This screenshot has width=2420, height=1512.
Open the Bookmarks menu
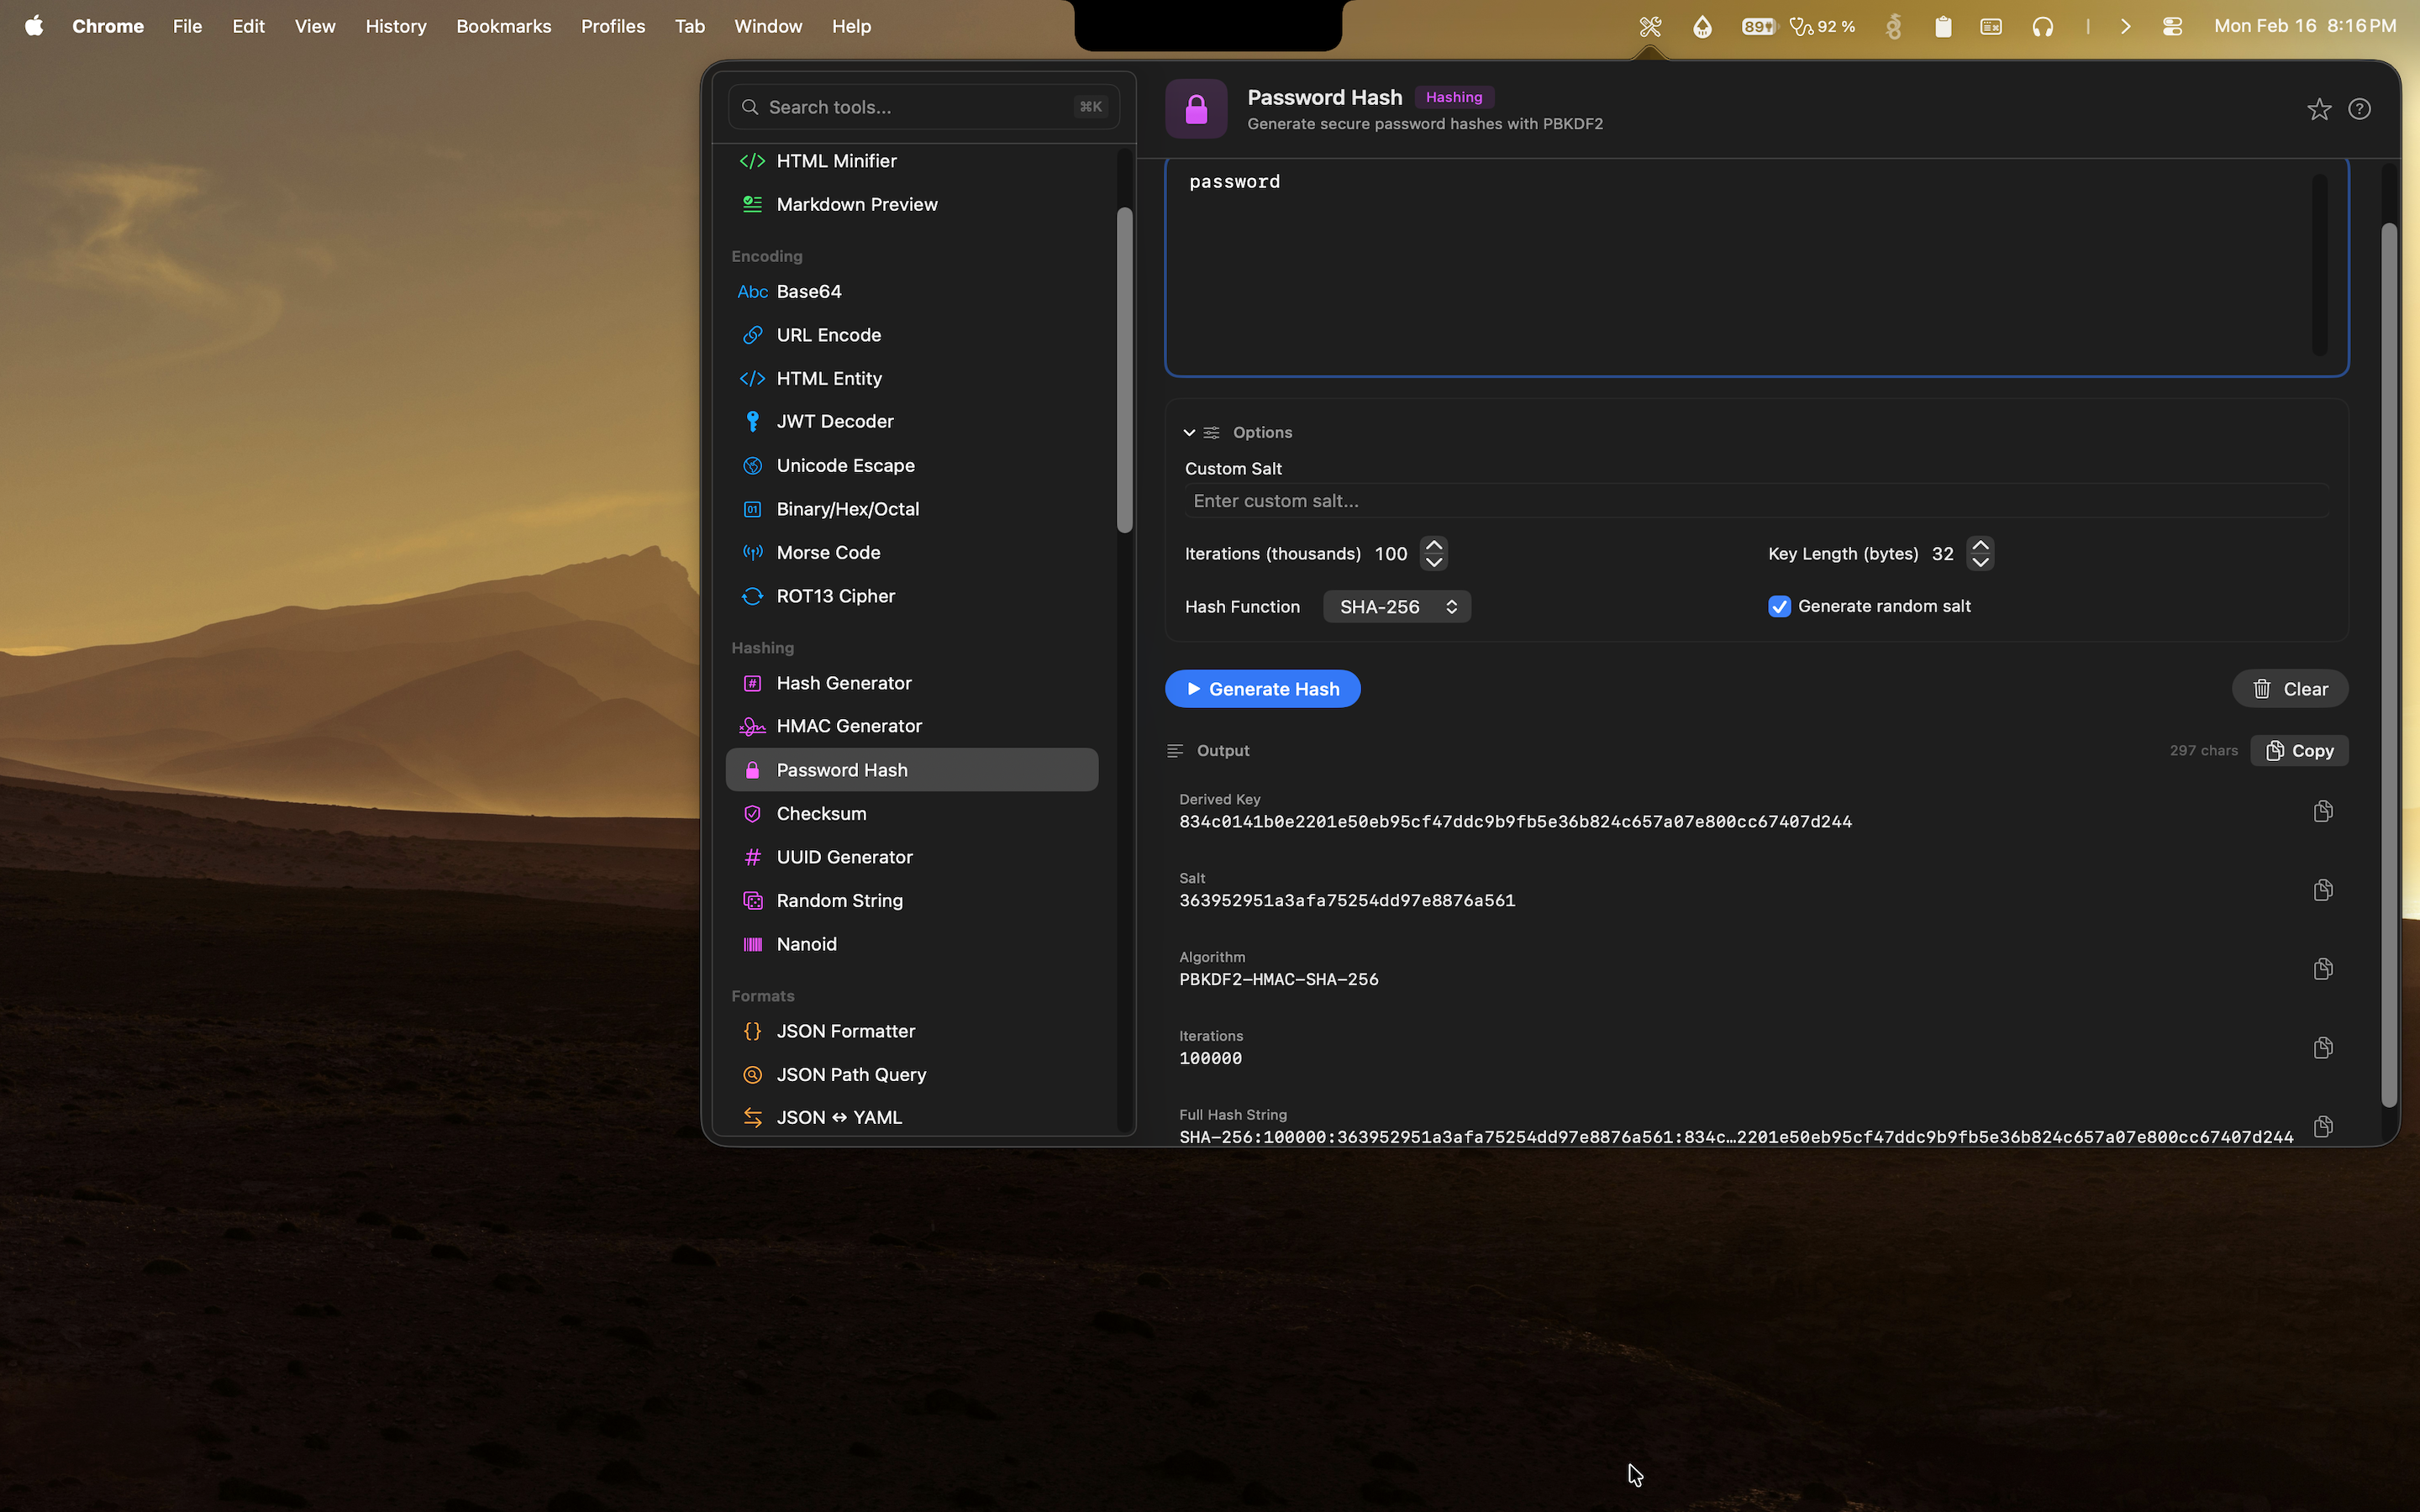[504, 26]
